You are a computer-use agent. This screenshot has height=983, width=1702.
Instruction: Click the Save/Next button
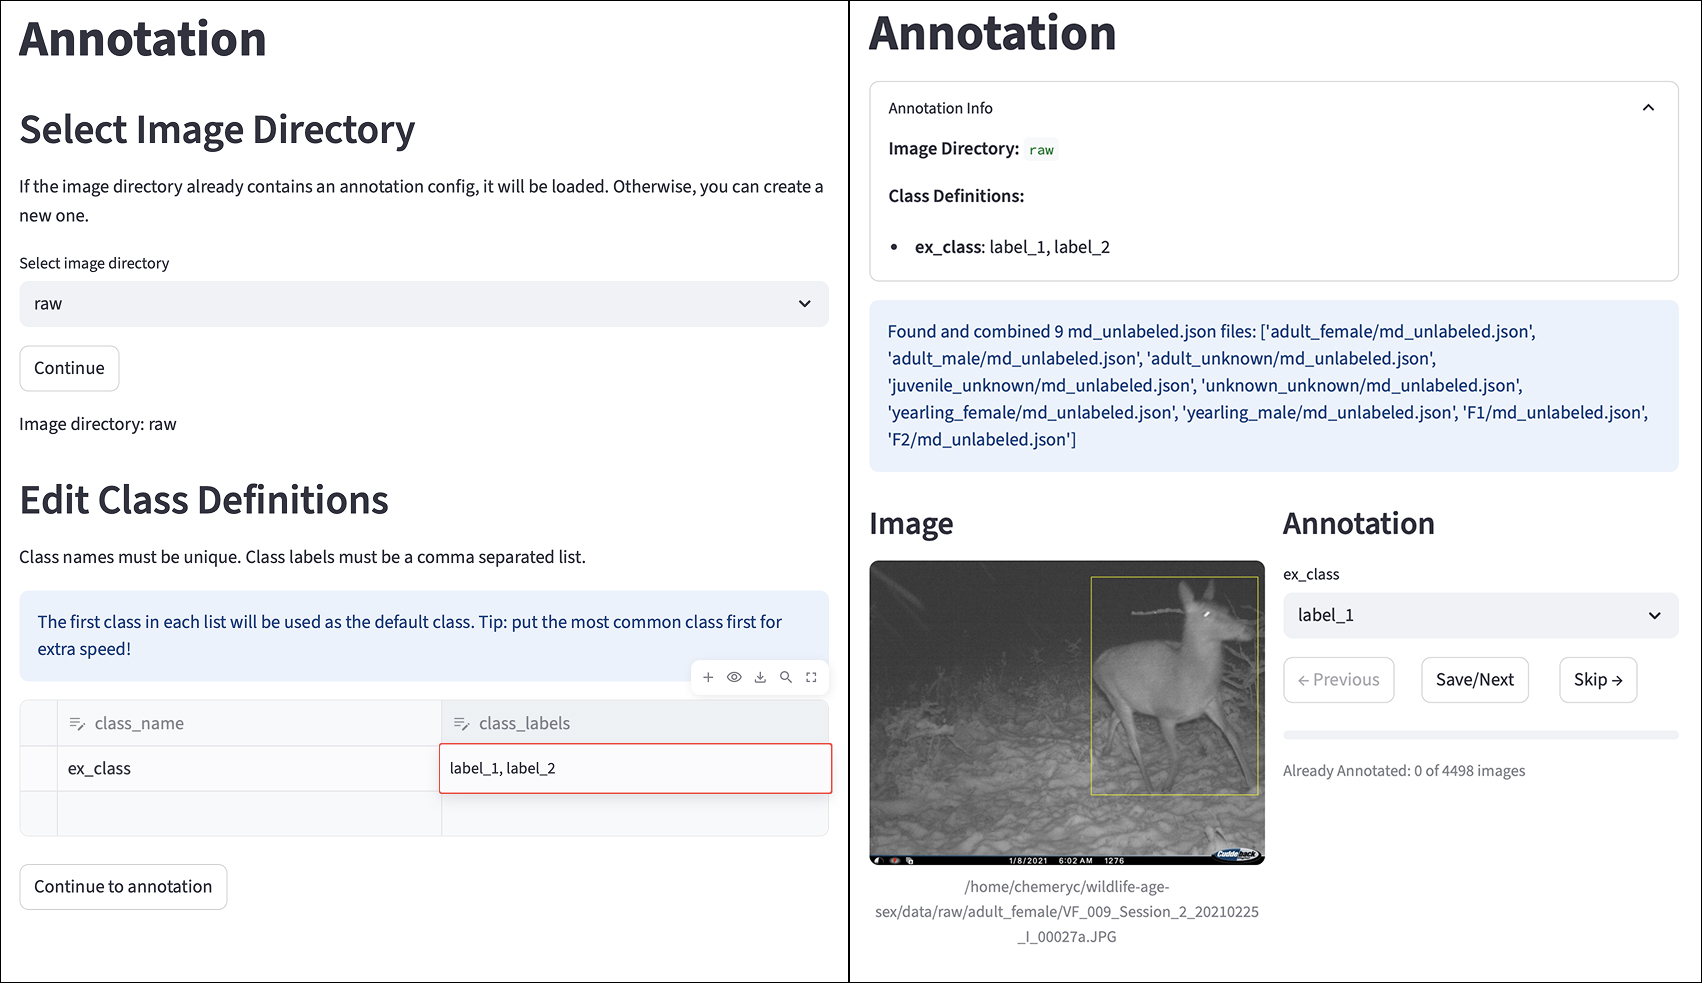point(1474,680)
